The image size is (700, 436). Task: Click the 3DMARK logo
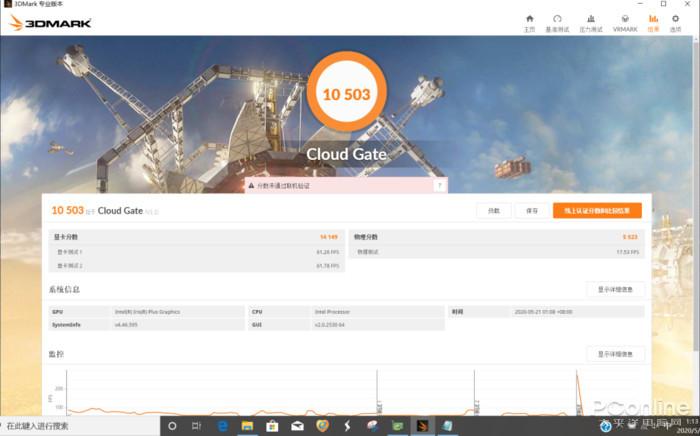pos(50,23)
